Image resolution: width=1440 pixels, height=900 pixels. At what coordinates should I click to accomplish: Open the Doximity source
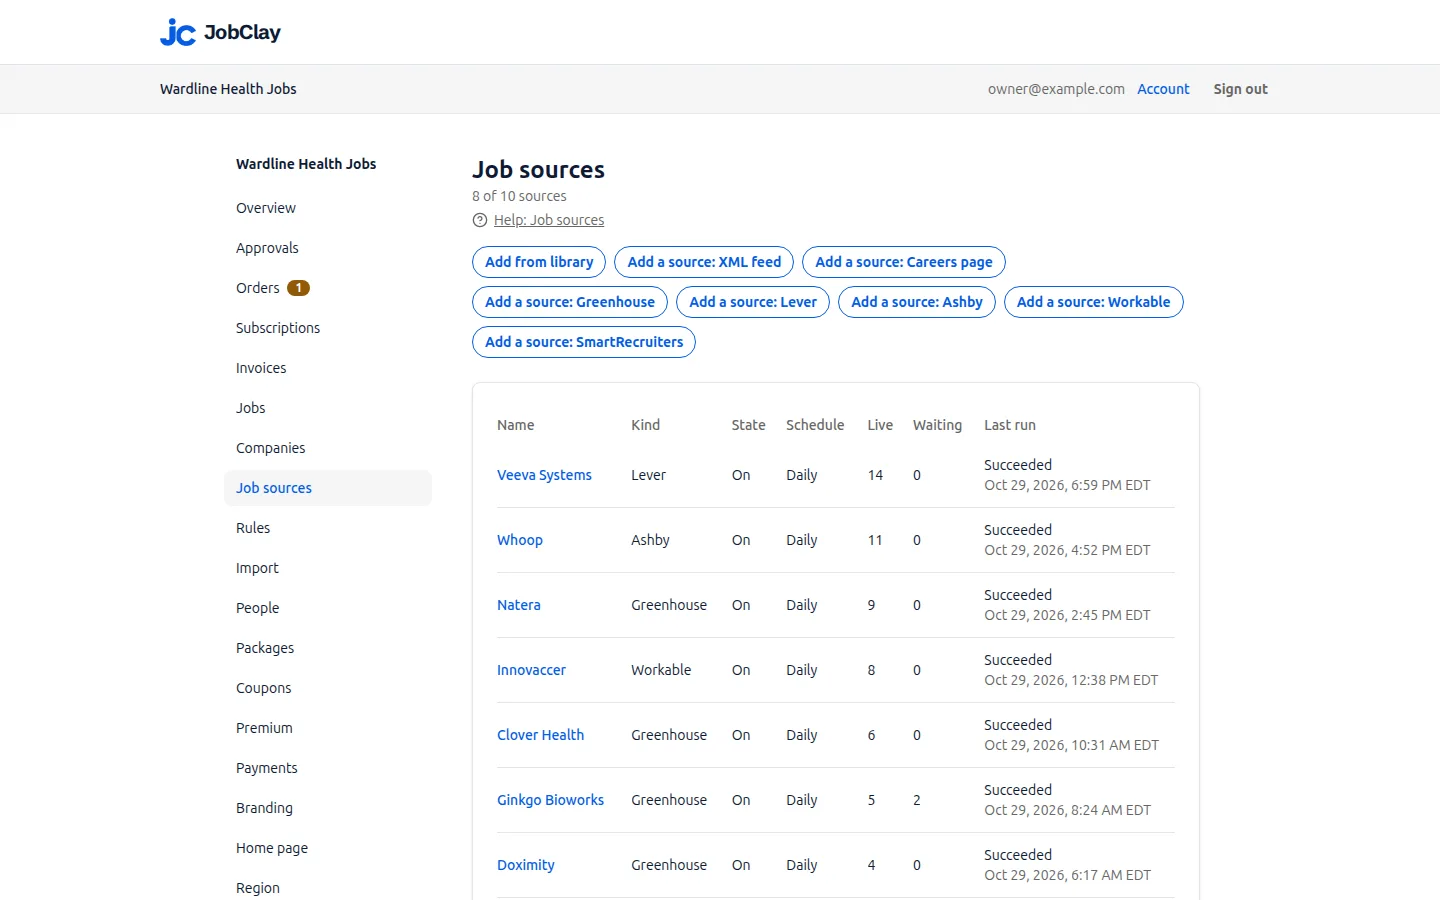coord(526,865)
